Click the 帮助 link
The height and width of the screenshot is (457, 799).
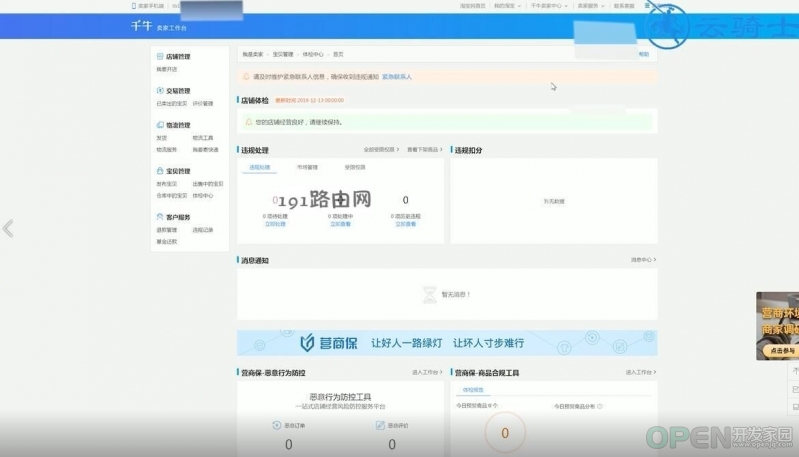[644, 54]
